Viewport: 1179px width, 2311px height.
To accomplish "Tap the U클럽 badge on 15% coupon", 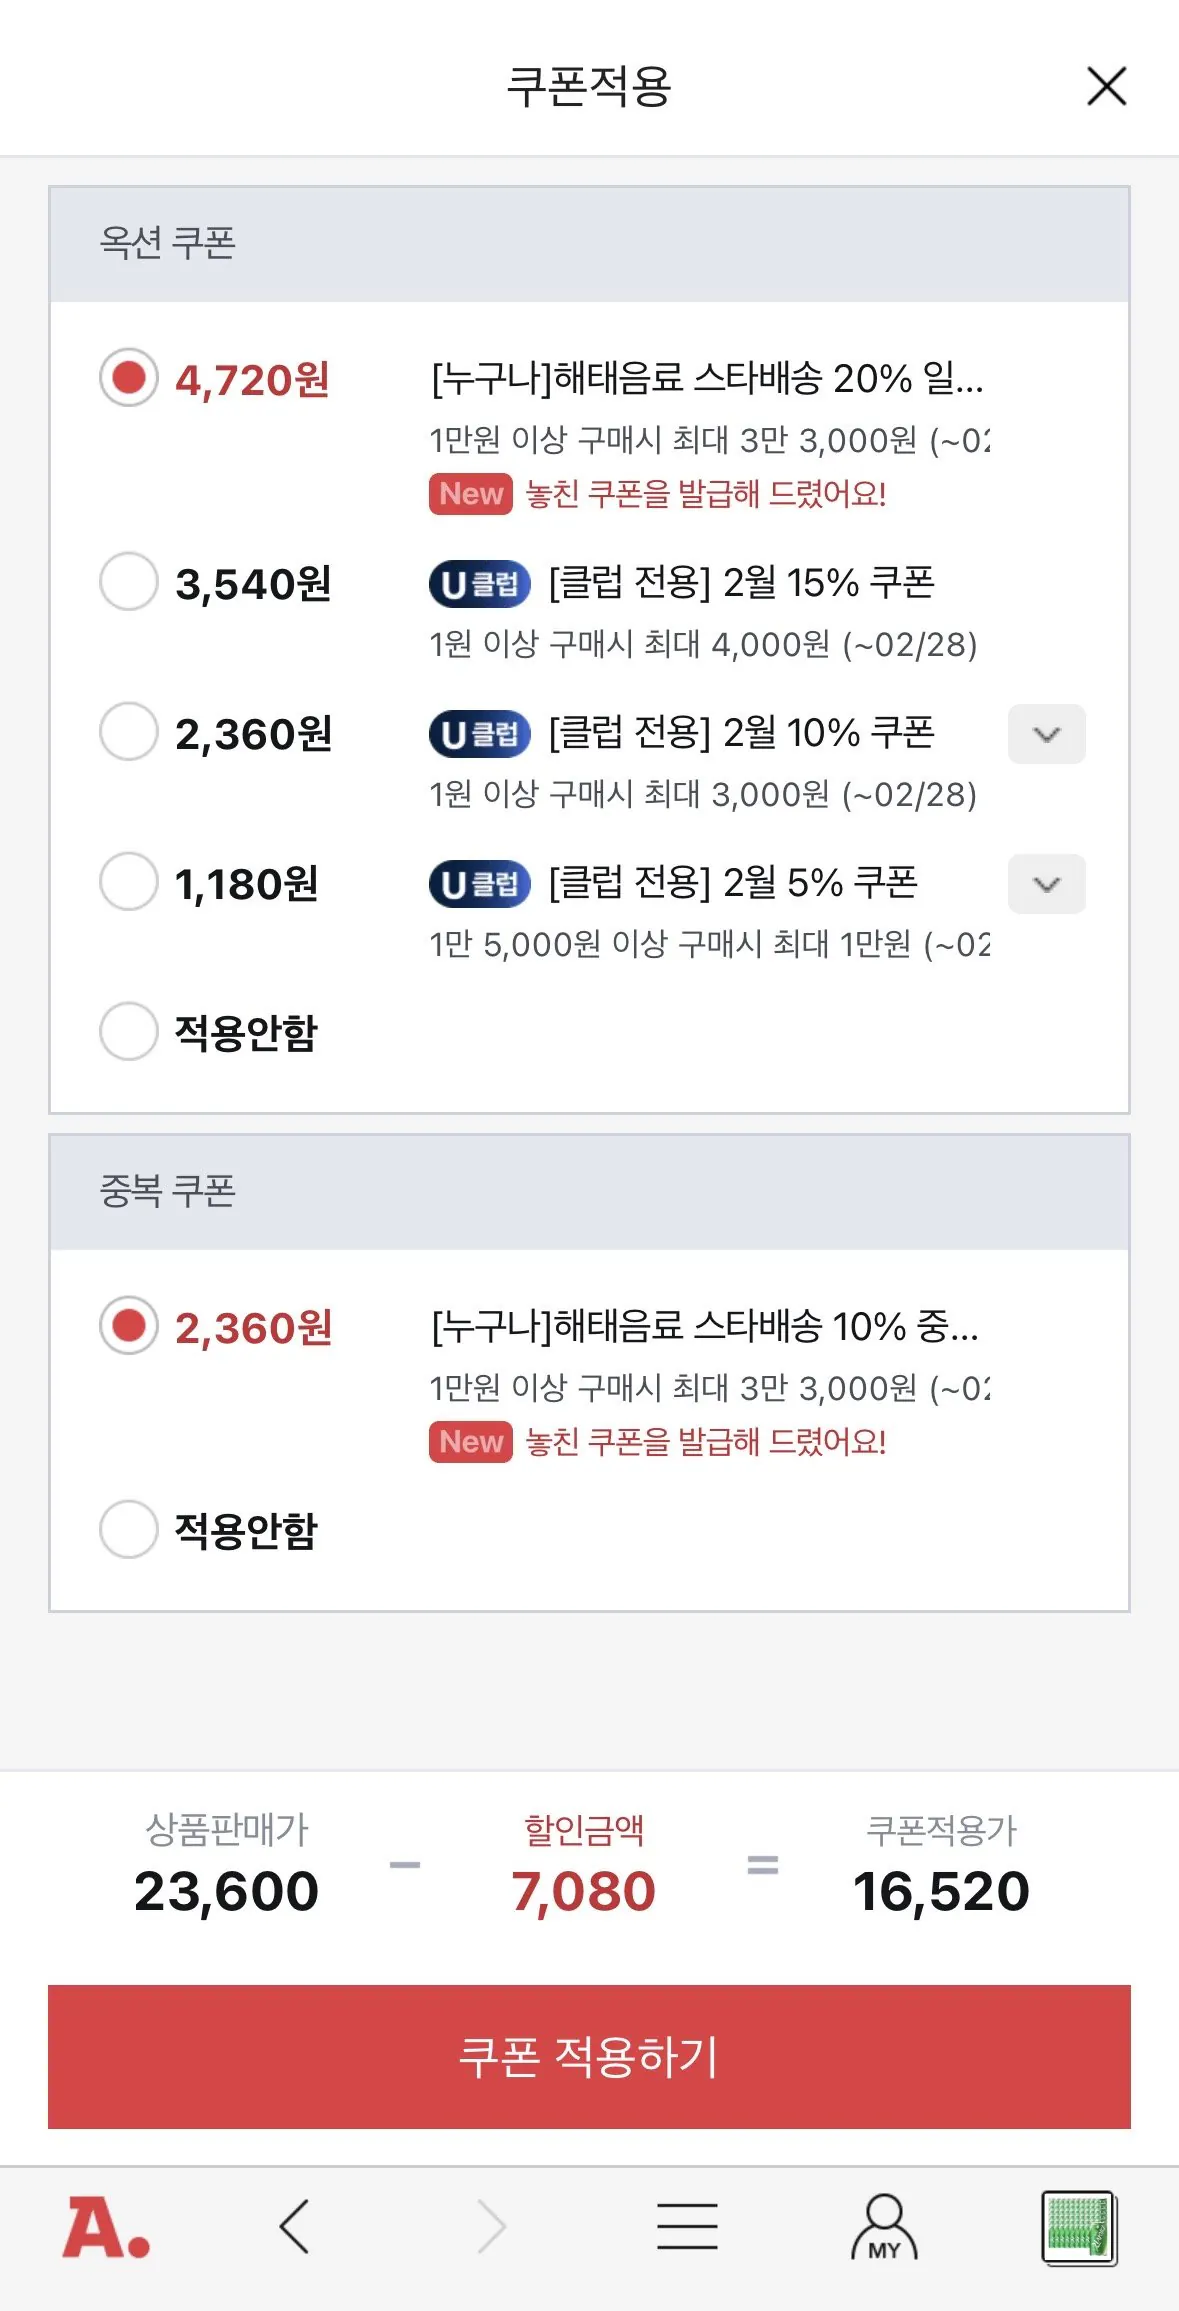I will pyautogui.click(x=480, y=584).
